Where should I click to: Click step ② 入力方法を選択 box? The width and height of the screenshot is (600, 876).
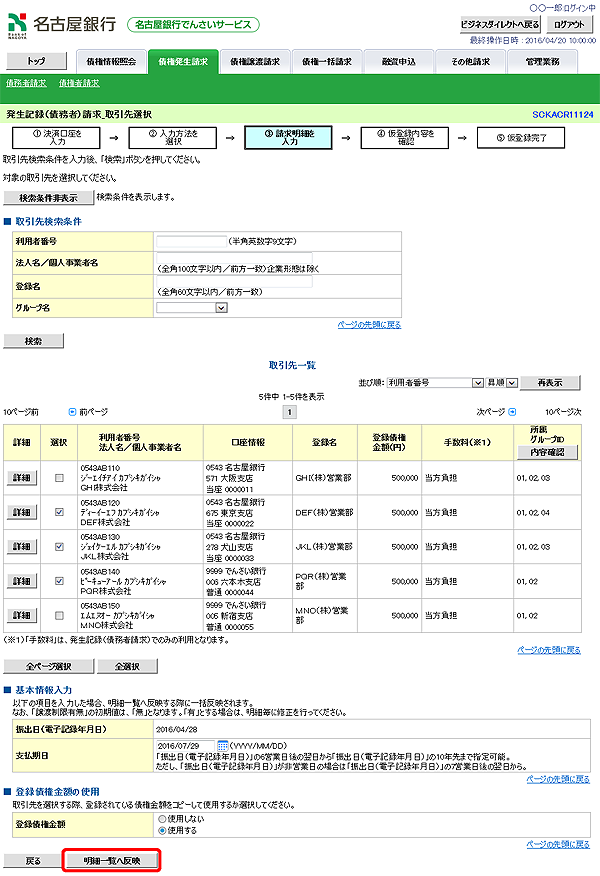coord(173,138)
